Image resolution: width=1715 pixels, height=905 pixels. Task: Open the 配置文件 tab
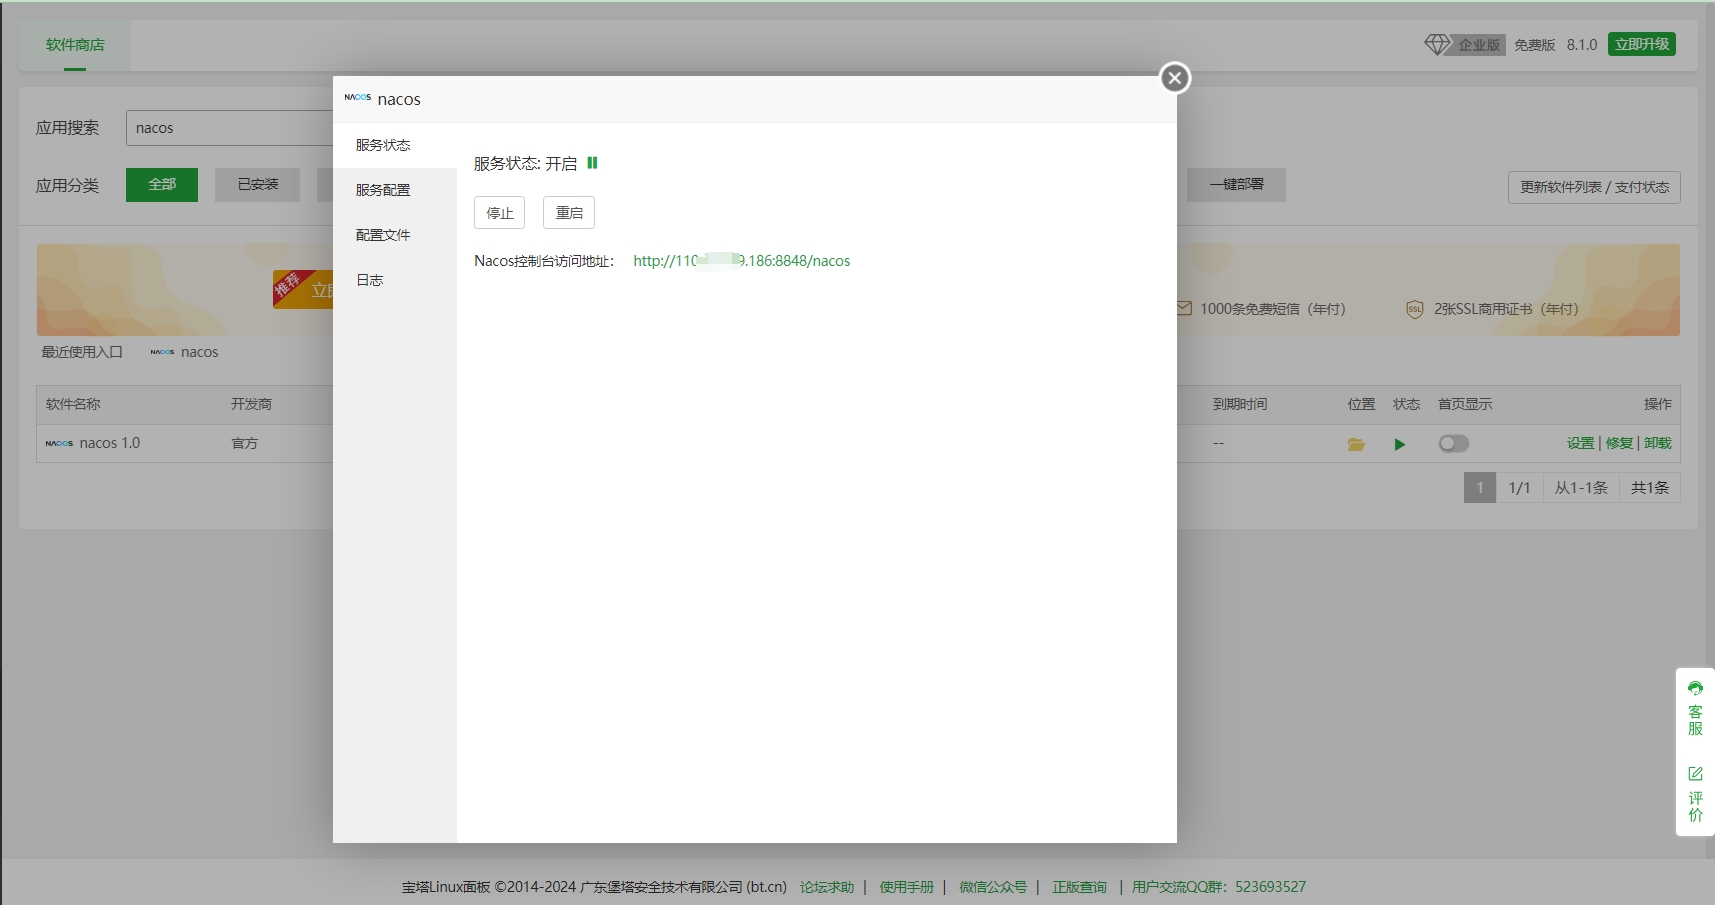point(395,235)
